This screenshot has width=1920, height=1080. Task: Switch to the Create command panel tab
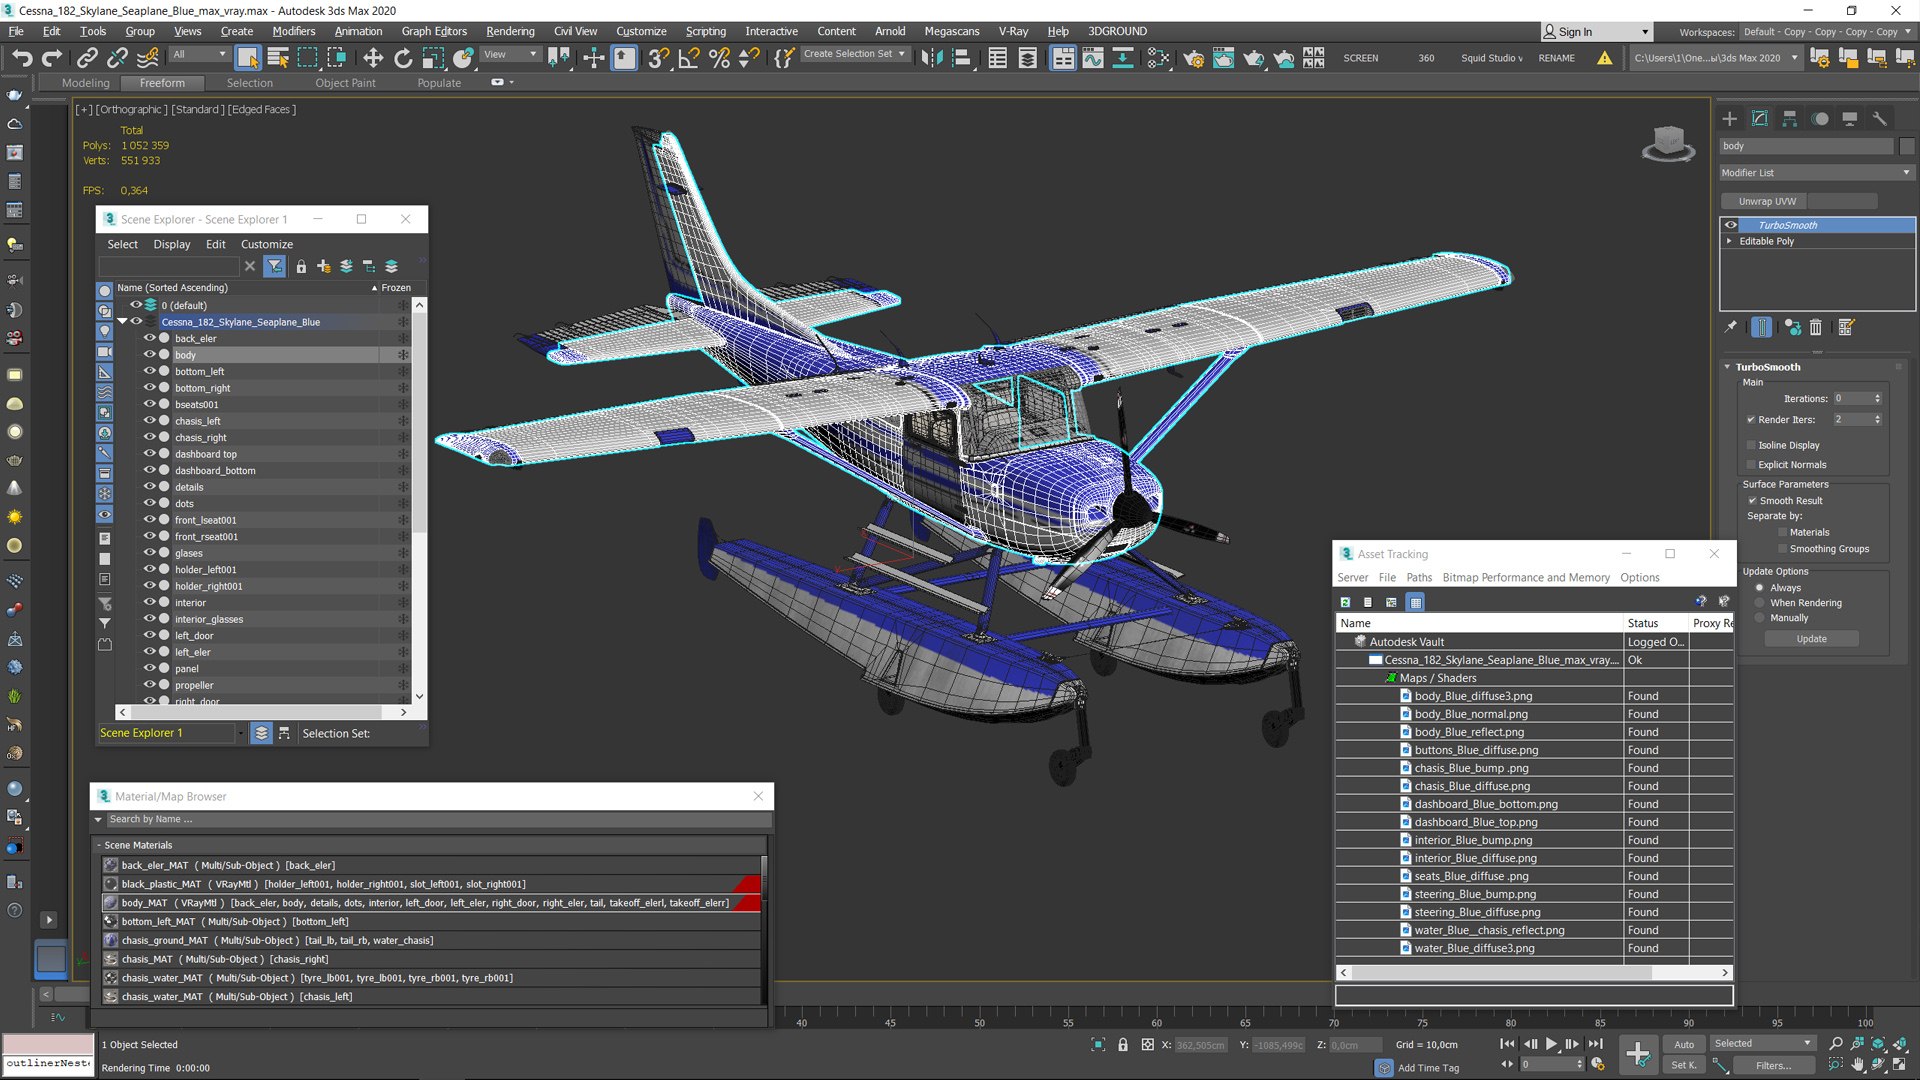click(x=1730, y=118)
